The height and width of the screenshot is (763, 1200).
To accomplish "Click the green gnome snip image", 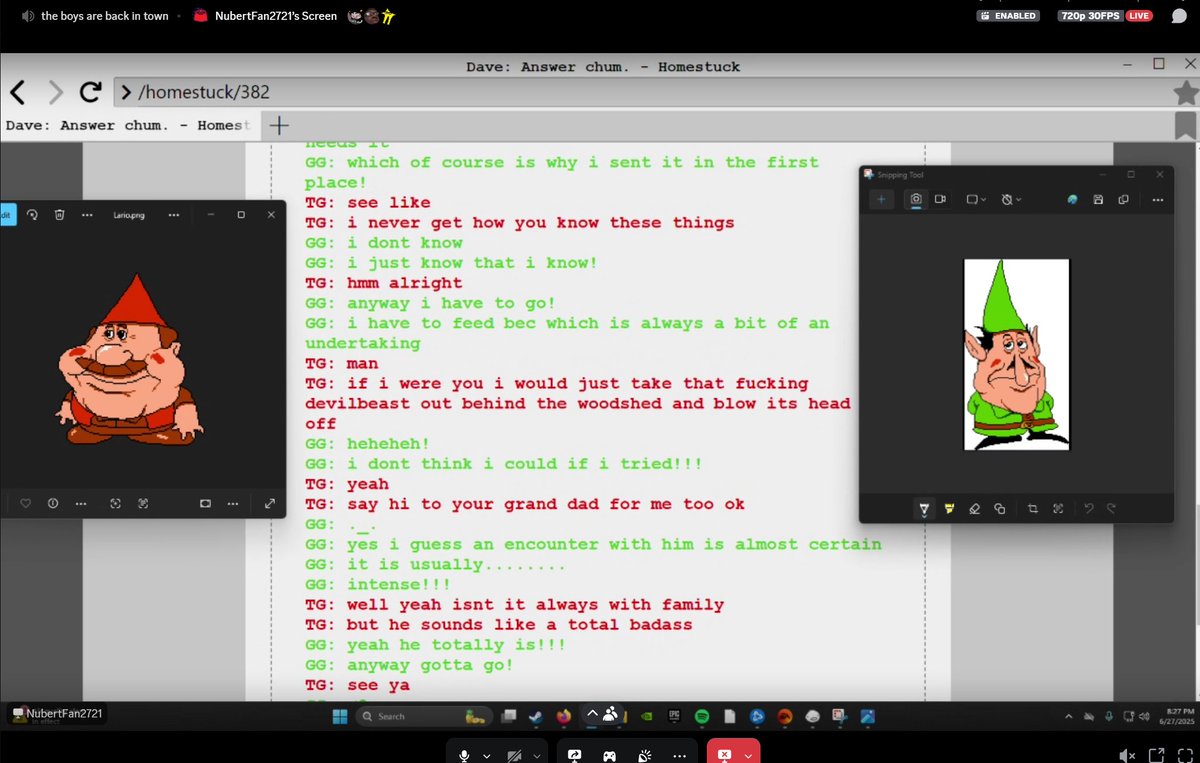I will coord(1017,354).
